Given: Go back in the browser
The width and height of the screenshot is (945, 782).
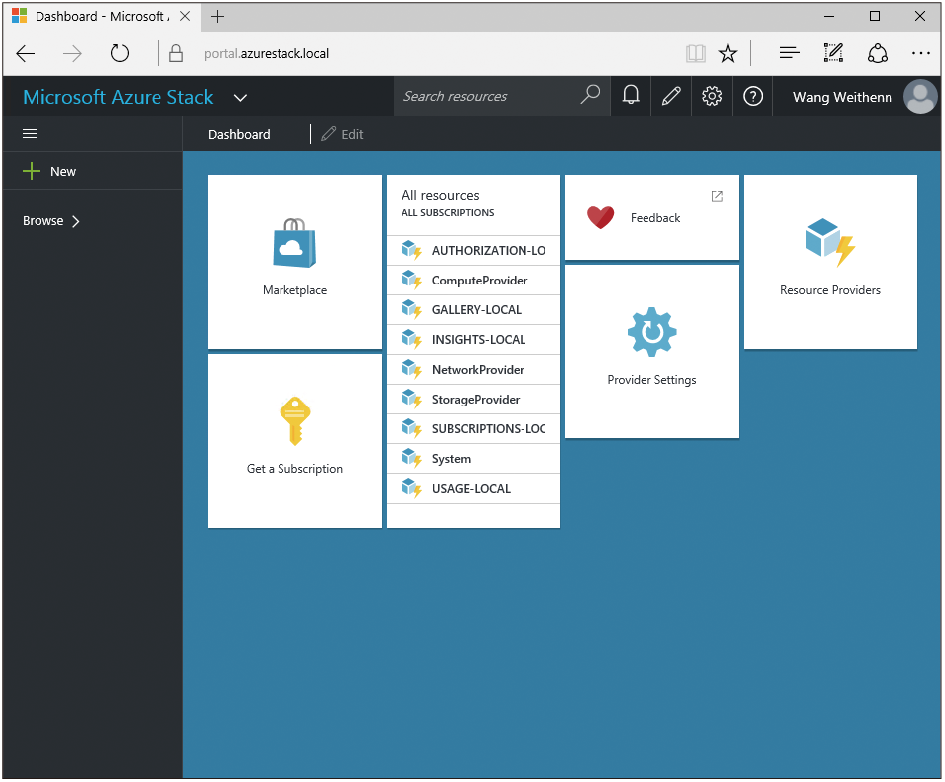Looking at the screenshot, I should [25, 54].
